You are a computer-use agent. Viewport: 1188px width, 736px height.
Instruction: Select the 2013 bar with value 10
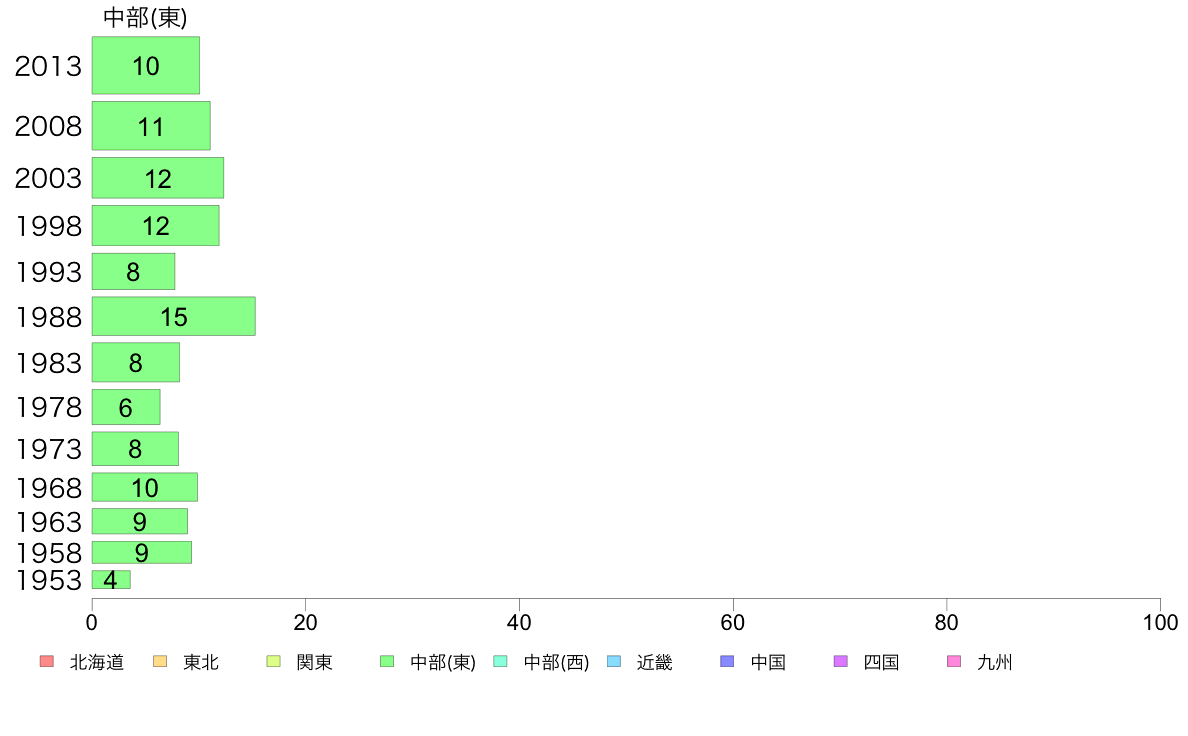[x=145, y=65]
